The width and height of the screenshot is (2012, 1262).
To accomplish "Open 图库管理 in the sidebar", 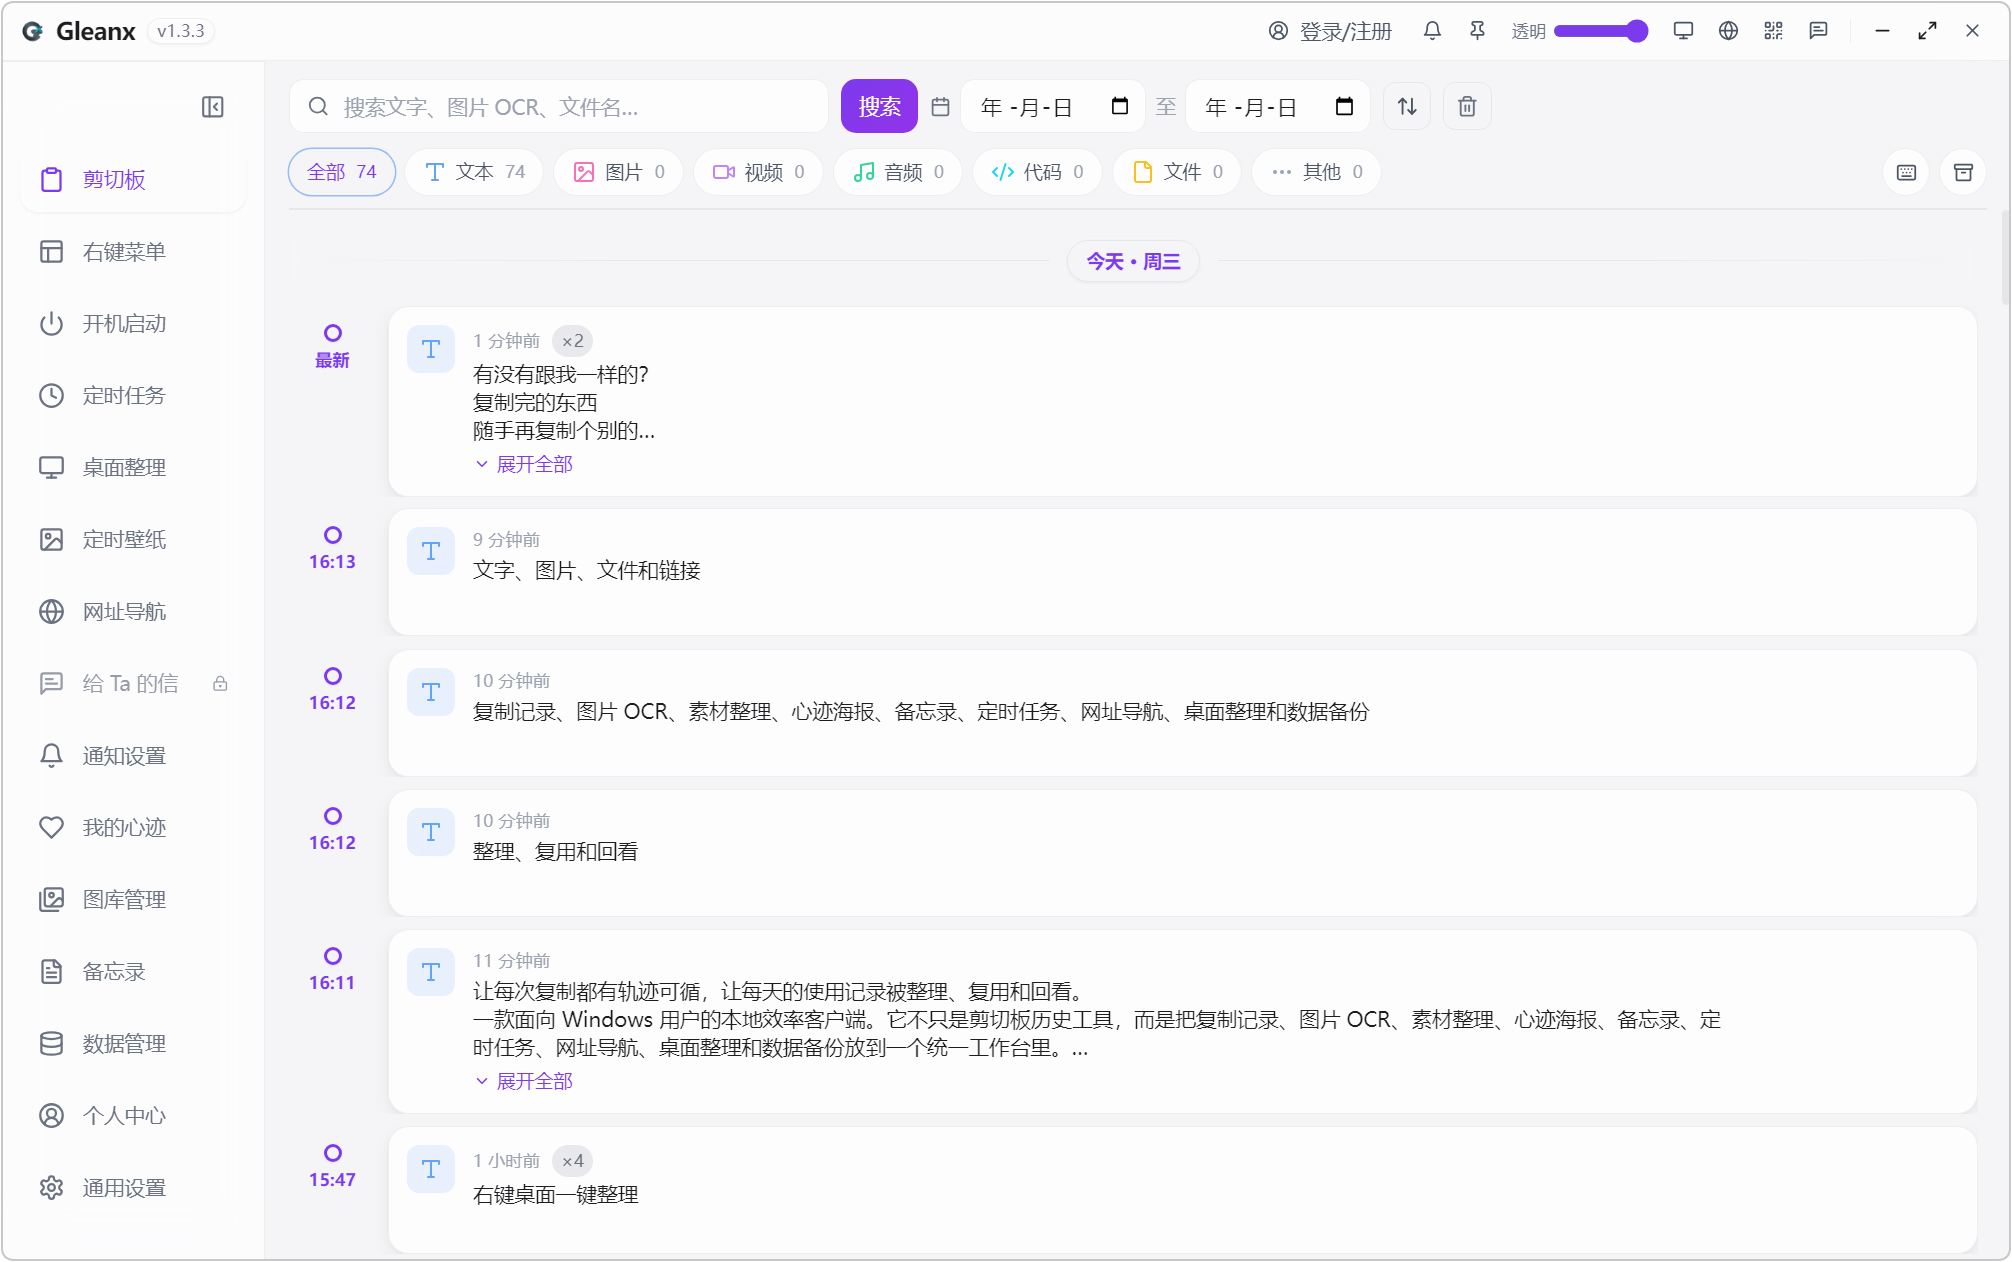I will (133, 900).
